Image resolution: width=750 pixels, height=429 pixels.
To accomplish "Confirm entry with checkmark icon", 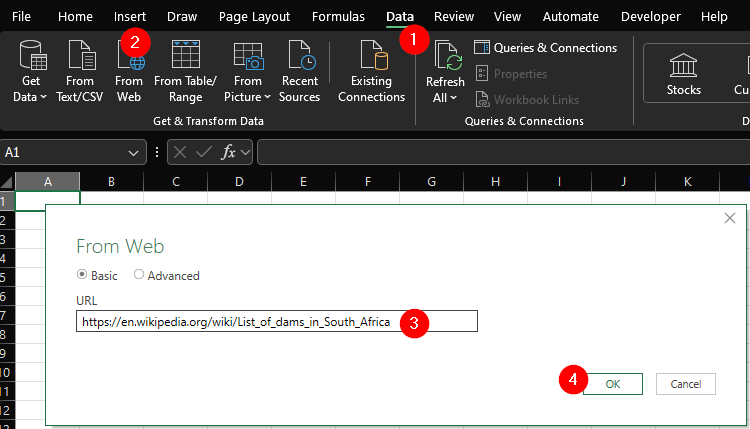I will point(204,153).
